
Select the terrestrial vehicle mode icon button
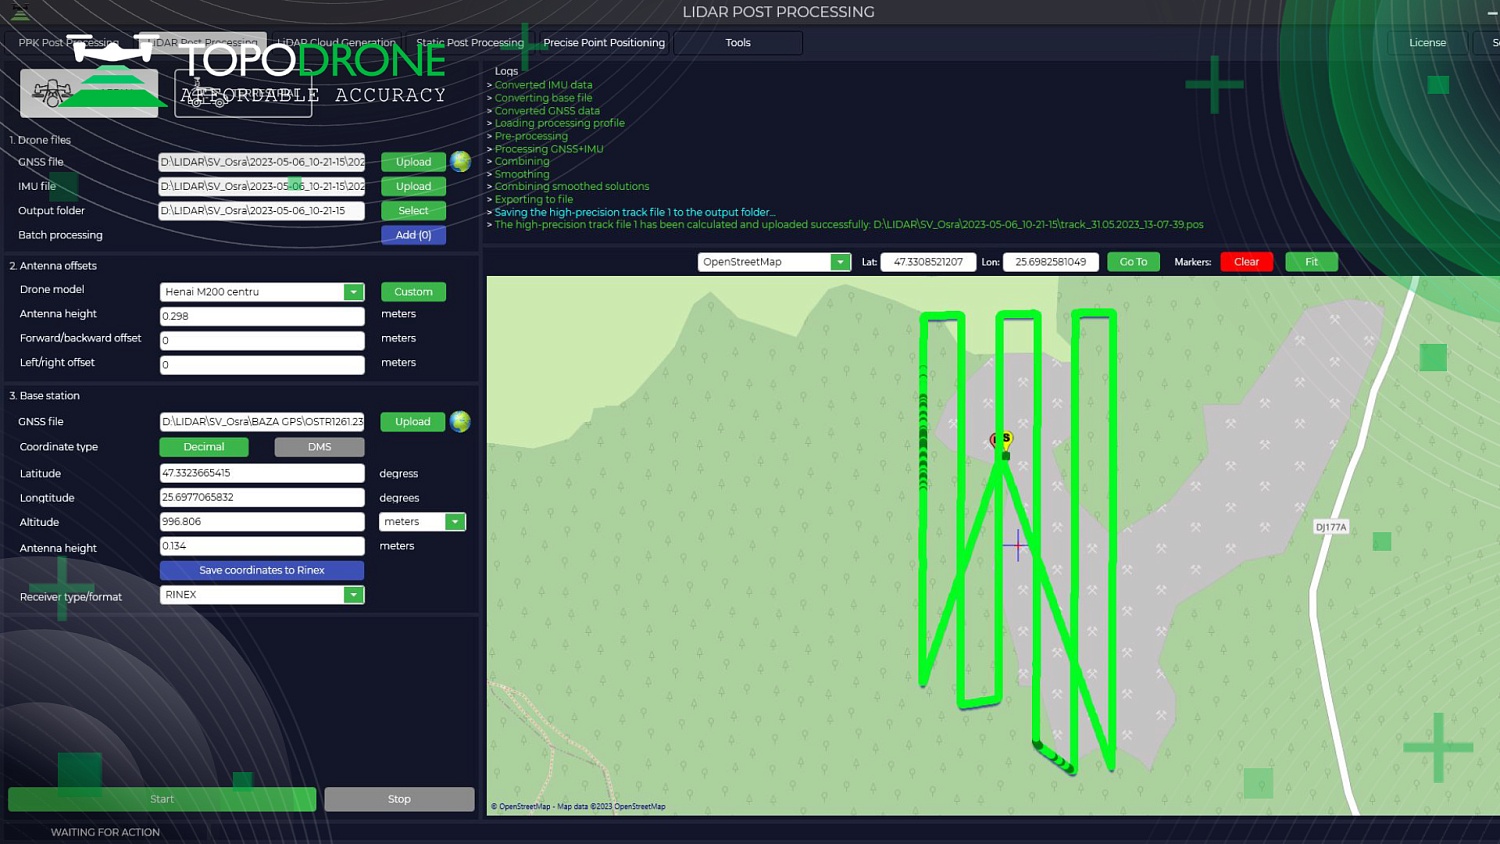[243, 94]
